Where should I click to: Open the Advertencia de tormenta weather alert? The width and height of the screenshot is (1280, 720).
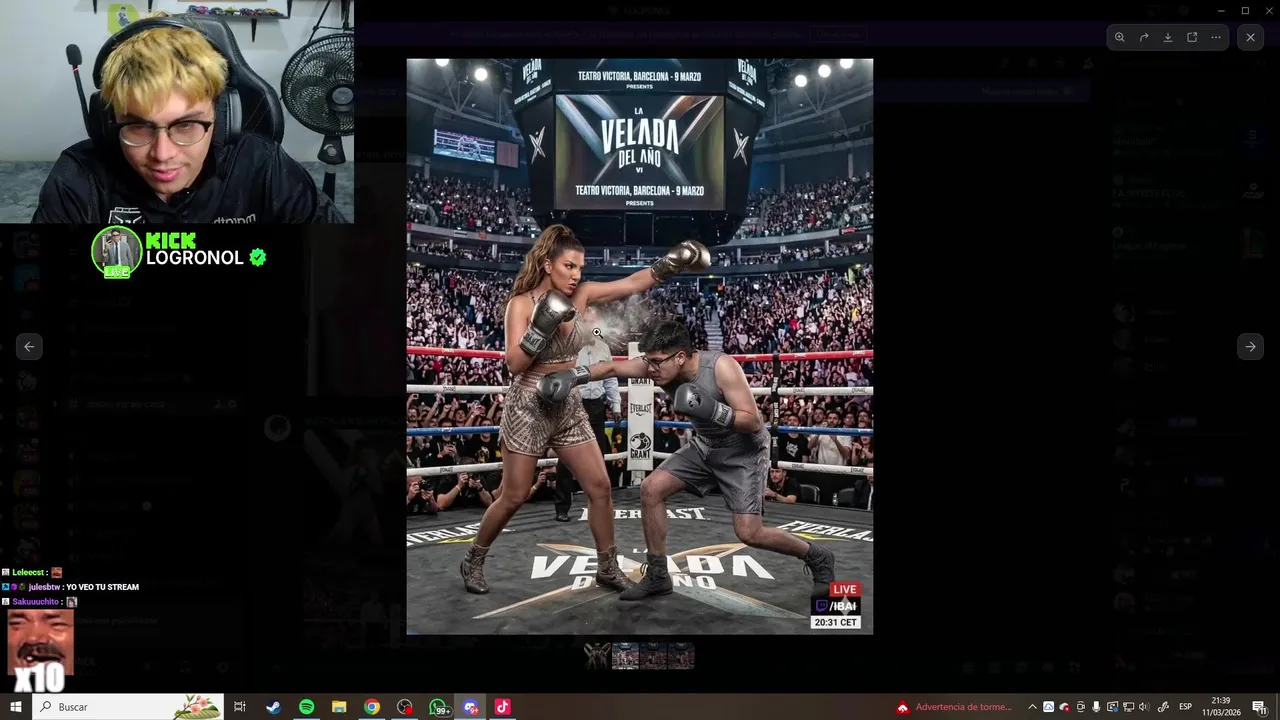[x=955, y=707]
